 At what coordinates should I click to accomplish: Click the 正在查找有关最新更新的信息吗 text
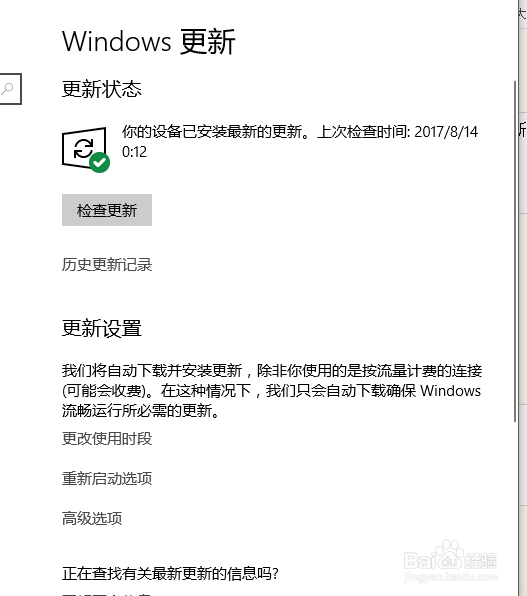(x=170, y=574)
